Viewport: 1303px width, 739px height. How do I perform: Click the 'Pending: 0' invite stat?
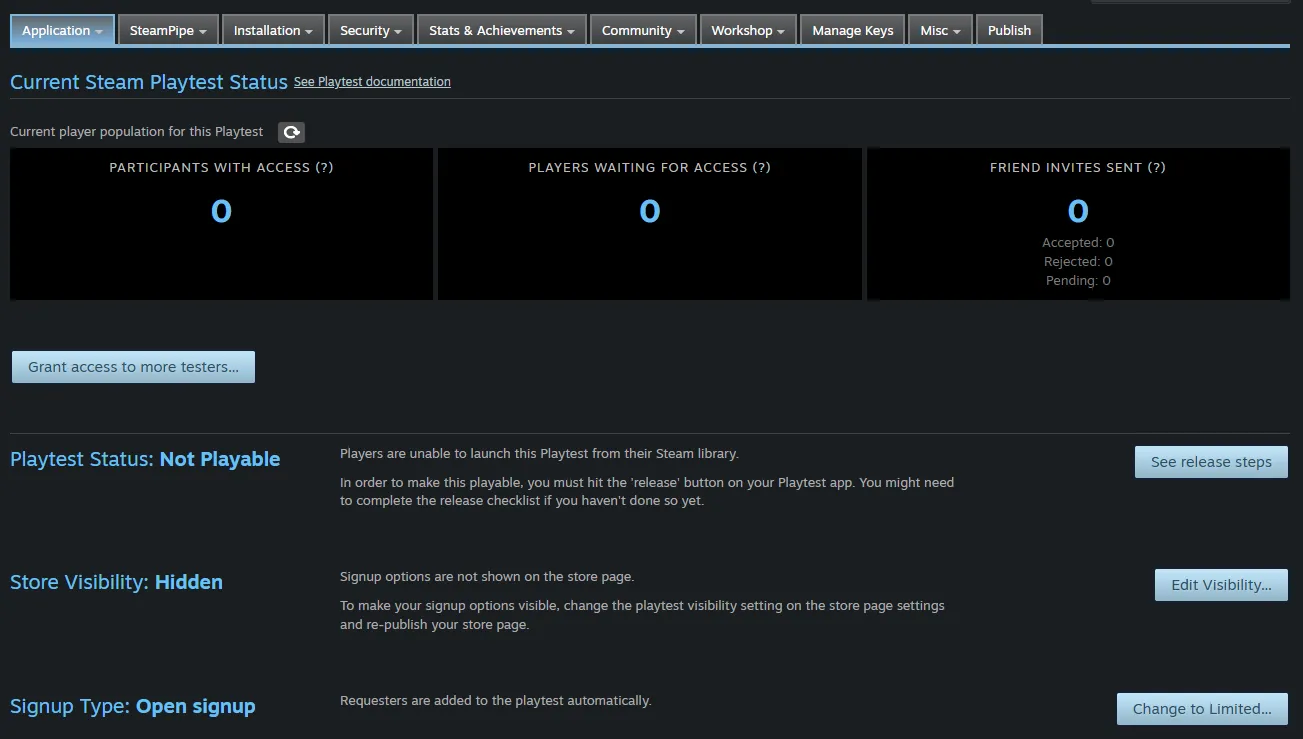pyautogui.click(x=1078, y=281)
